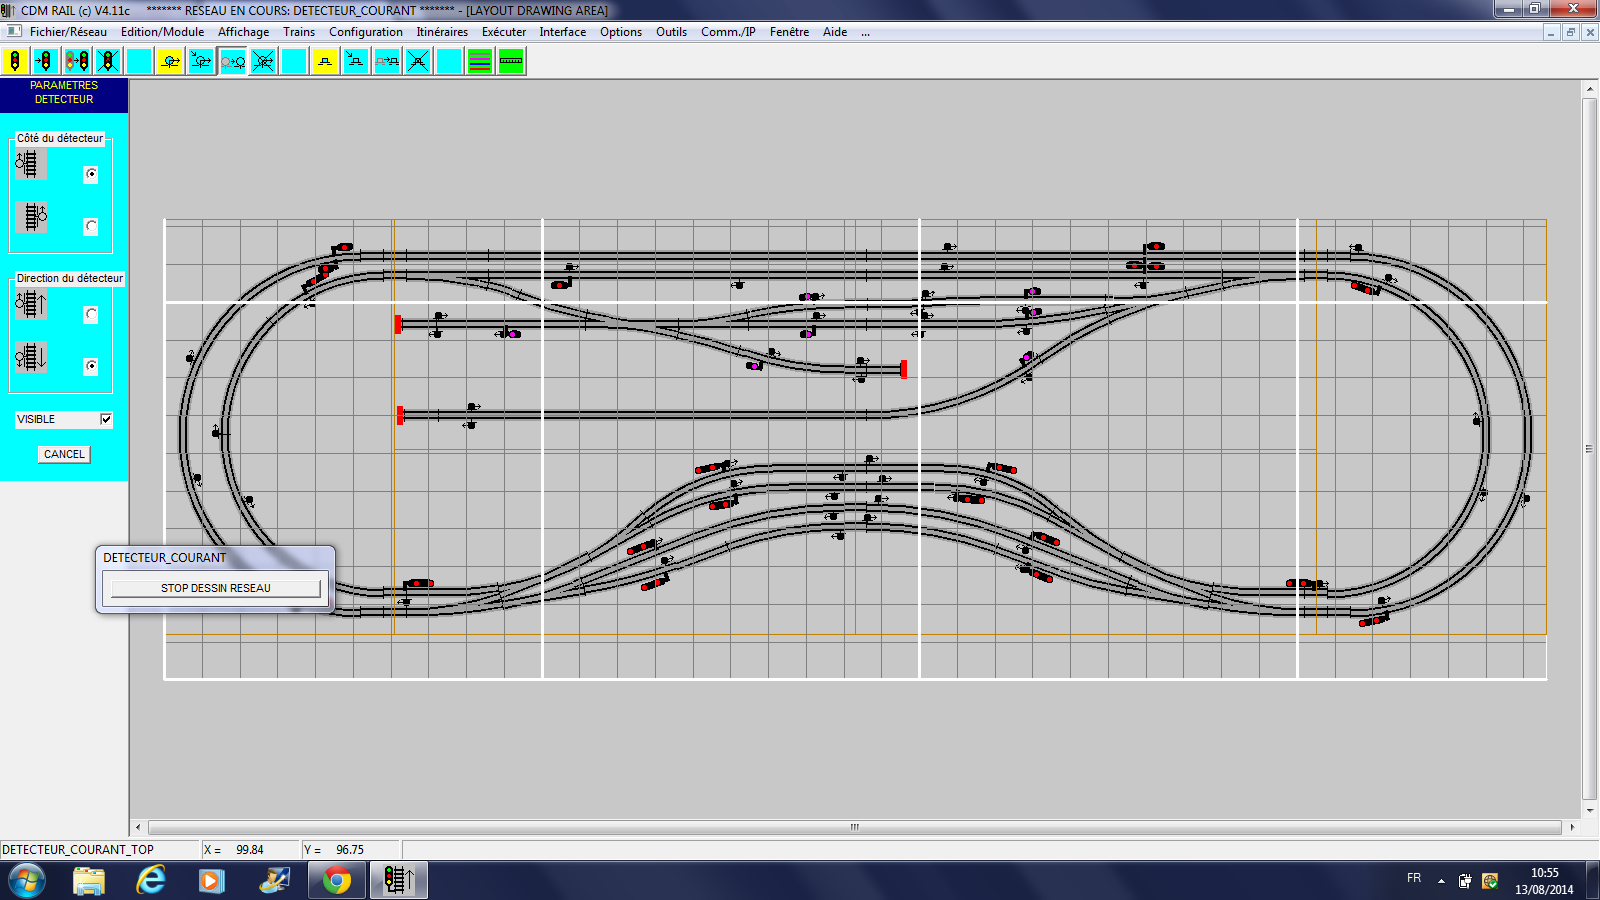Click the vertical scrollbar down arrow

pos(1589,811)
